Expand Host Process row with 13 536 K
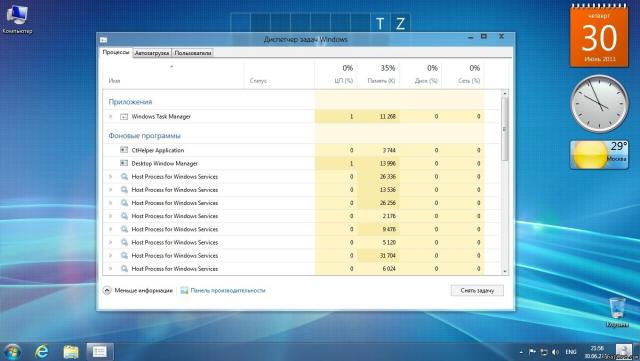The width and height of the screenshot is (640, 361). coord(111,190)
